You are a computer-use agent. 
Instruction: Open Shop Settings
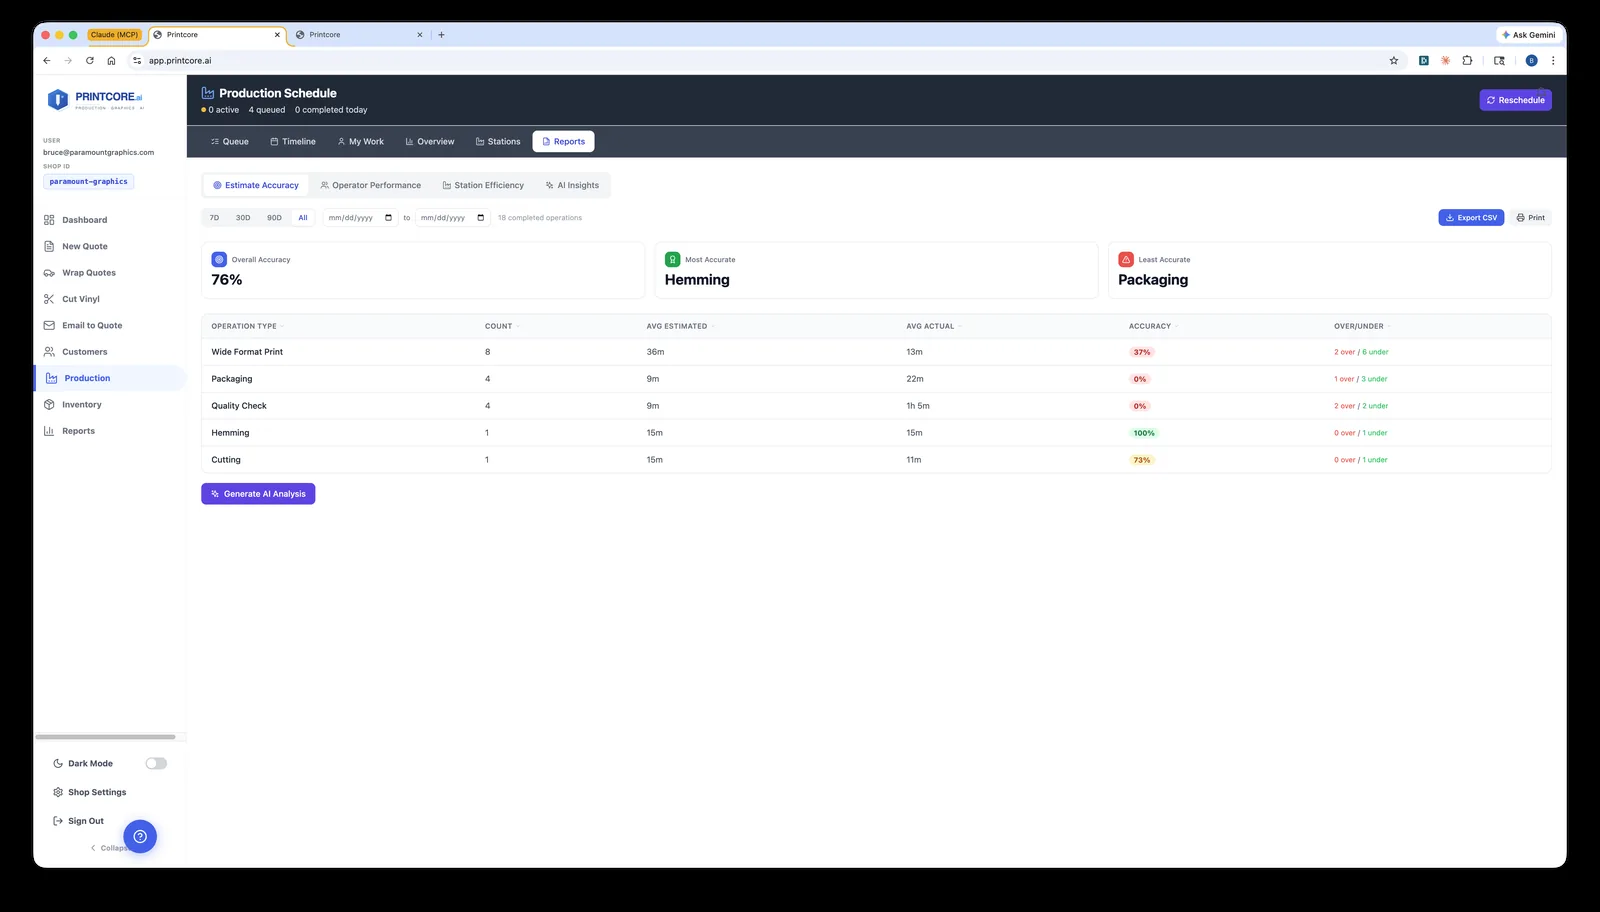pos(90,792)
